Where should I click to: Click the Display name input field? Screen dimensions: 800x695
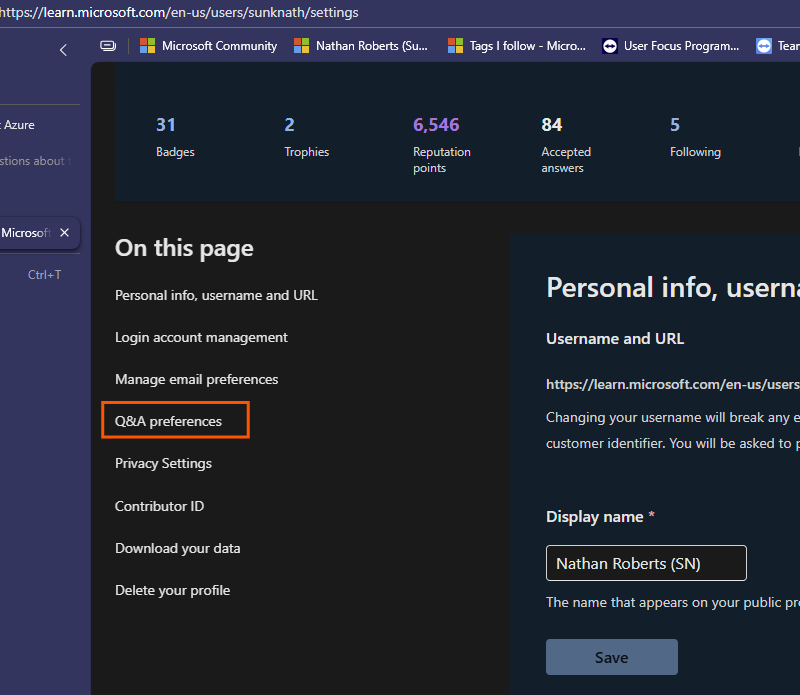[646, 563]
